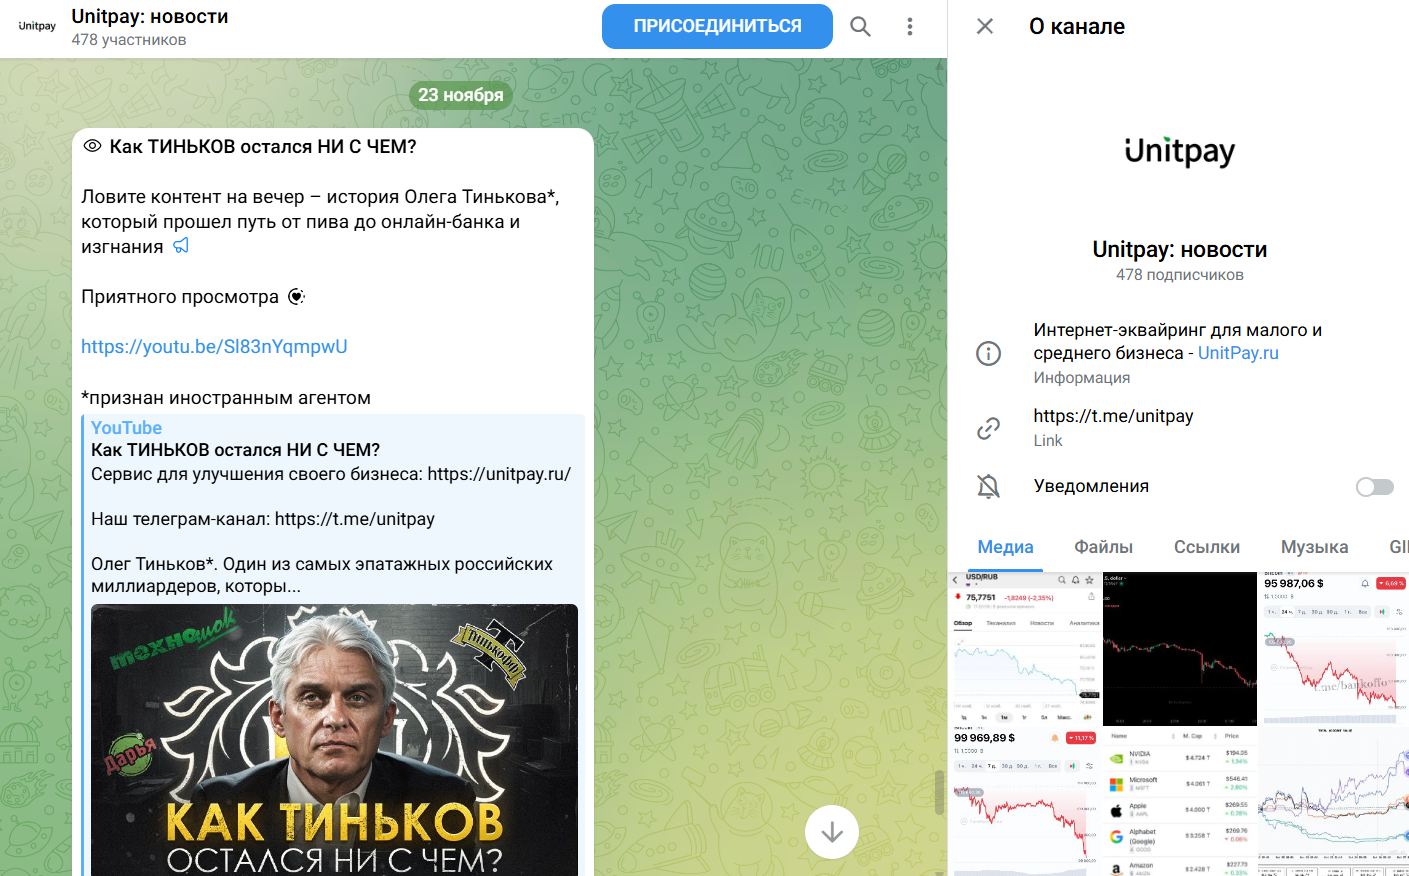The width and height of the screenshot is (1409, 876).
Task: Close the channel info panel
Action: pos(985,26)
